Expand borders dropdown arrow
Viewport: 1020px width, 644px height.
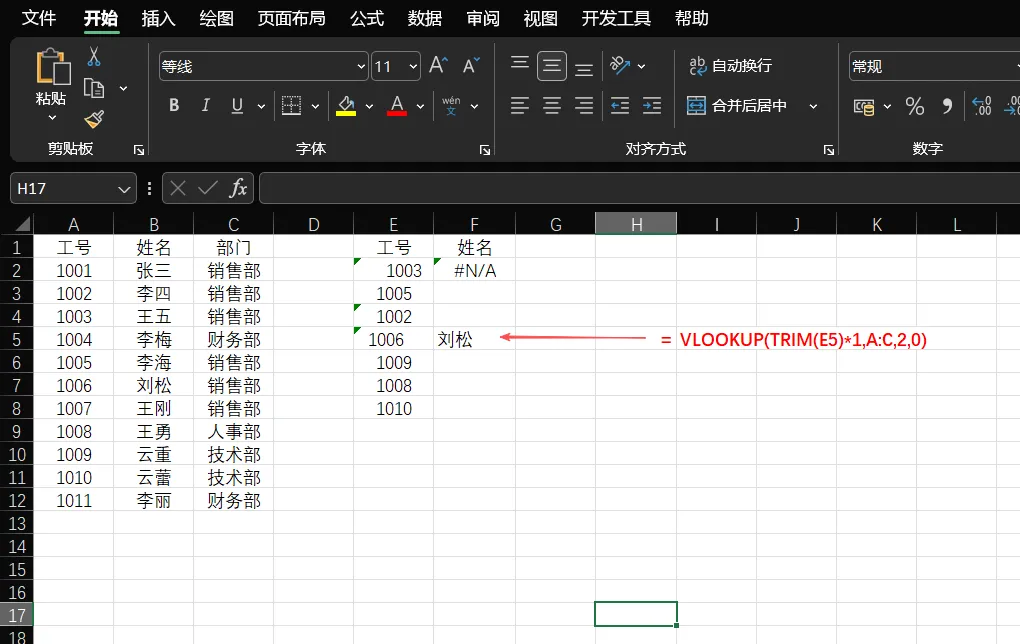pos(315,106)
